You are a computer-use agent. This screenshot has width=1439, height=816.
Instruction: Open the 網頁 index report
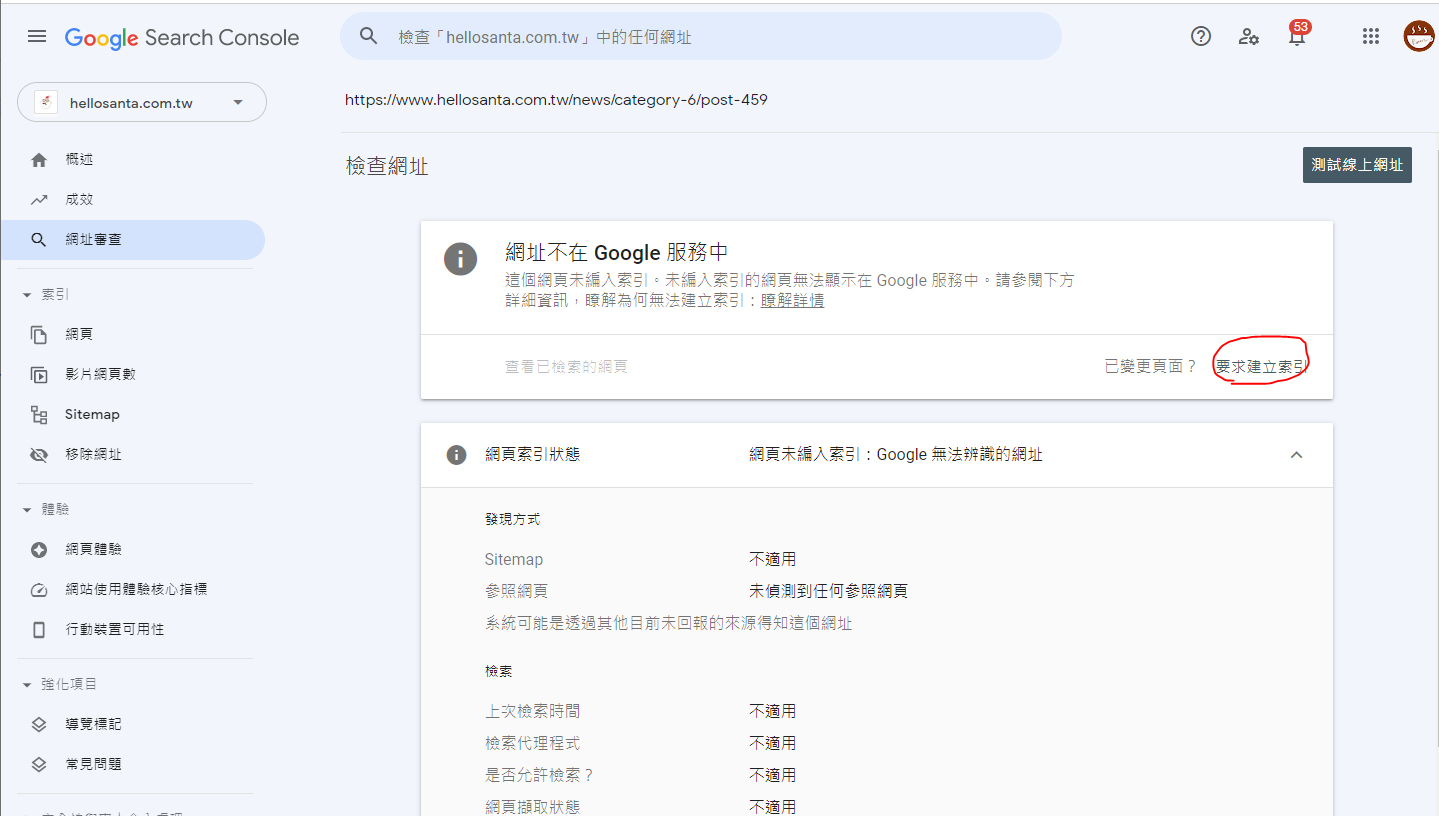coord(79,335)
